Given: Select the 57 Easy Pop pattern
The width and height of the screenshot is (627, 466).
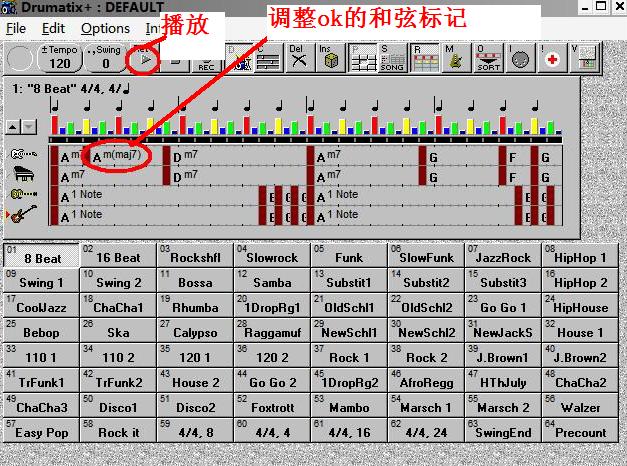Looking at the screenshot, I should pos(42,430).
